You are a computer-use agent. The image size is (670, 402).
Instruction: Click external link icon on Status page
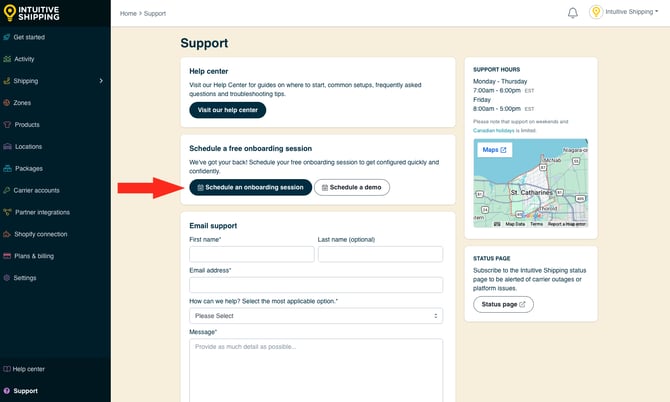522,304
